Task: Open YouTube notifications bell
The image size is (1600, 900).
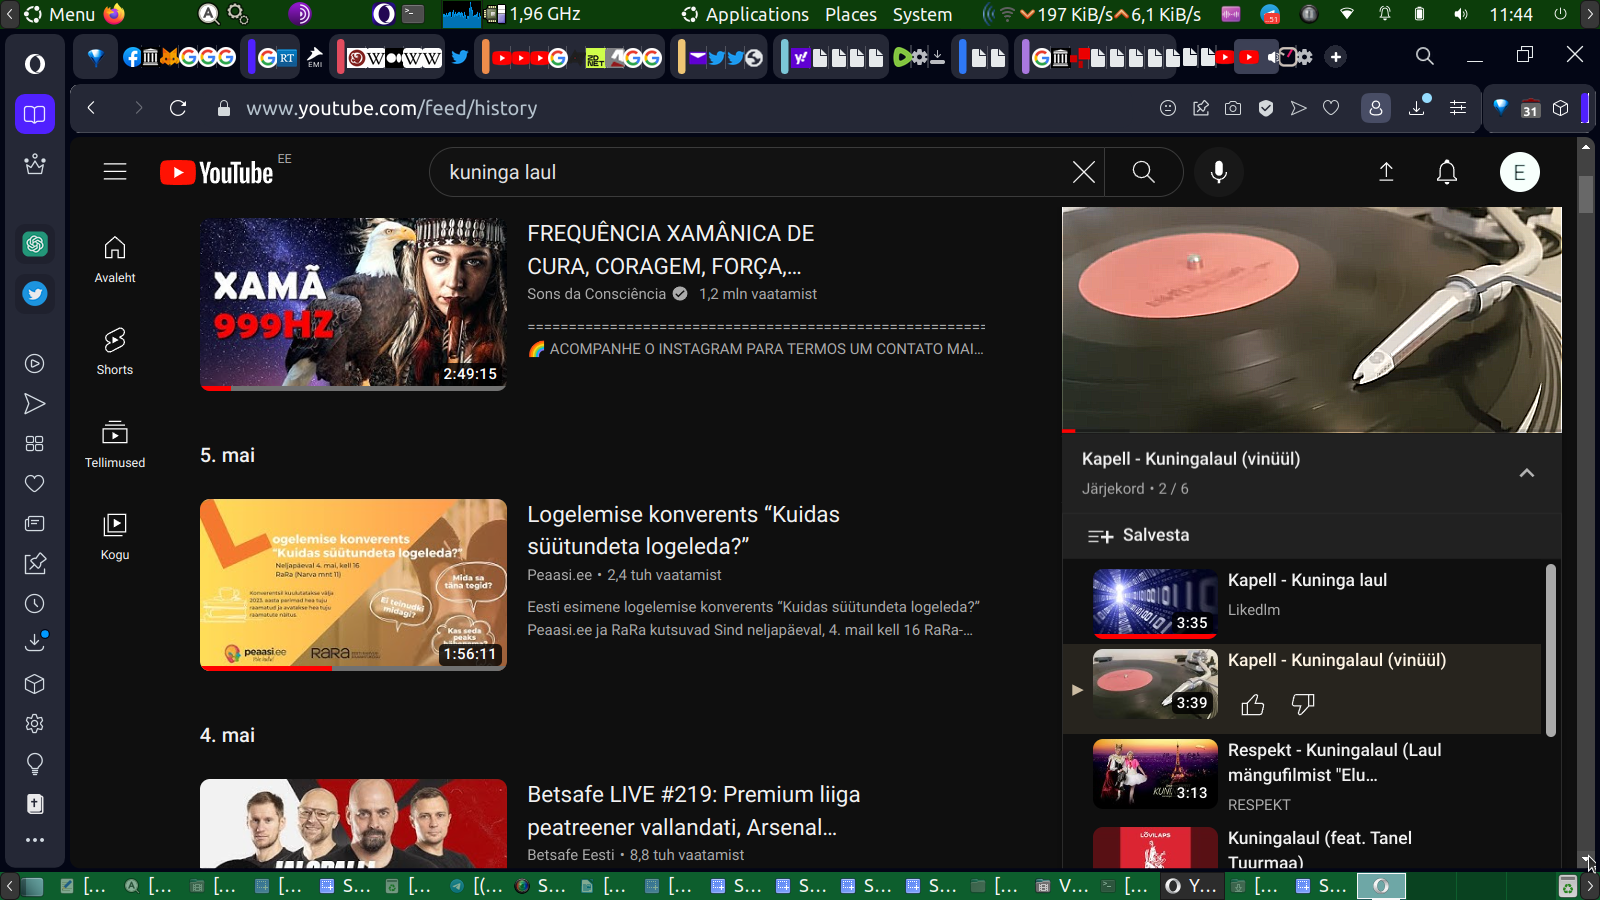Action: pos(1446,172)
